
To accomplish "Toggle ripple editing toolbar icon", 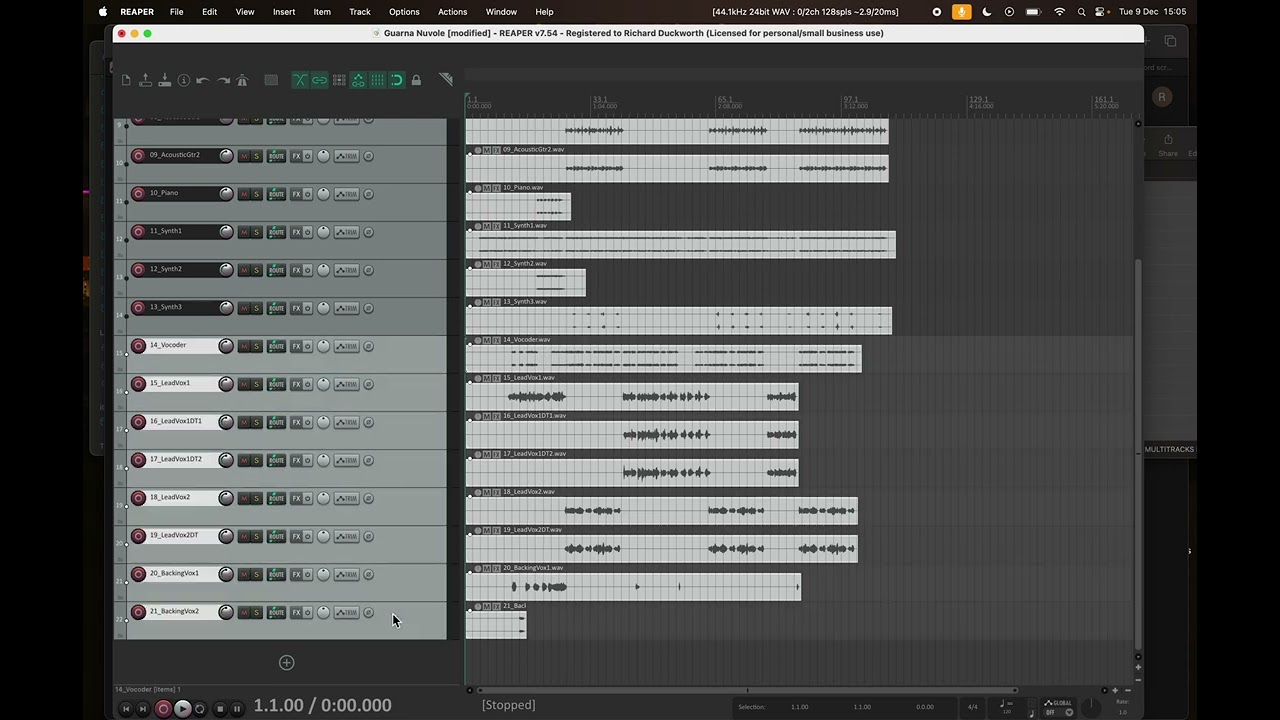I will (x=339, y=80).
